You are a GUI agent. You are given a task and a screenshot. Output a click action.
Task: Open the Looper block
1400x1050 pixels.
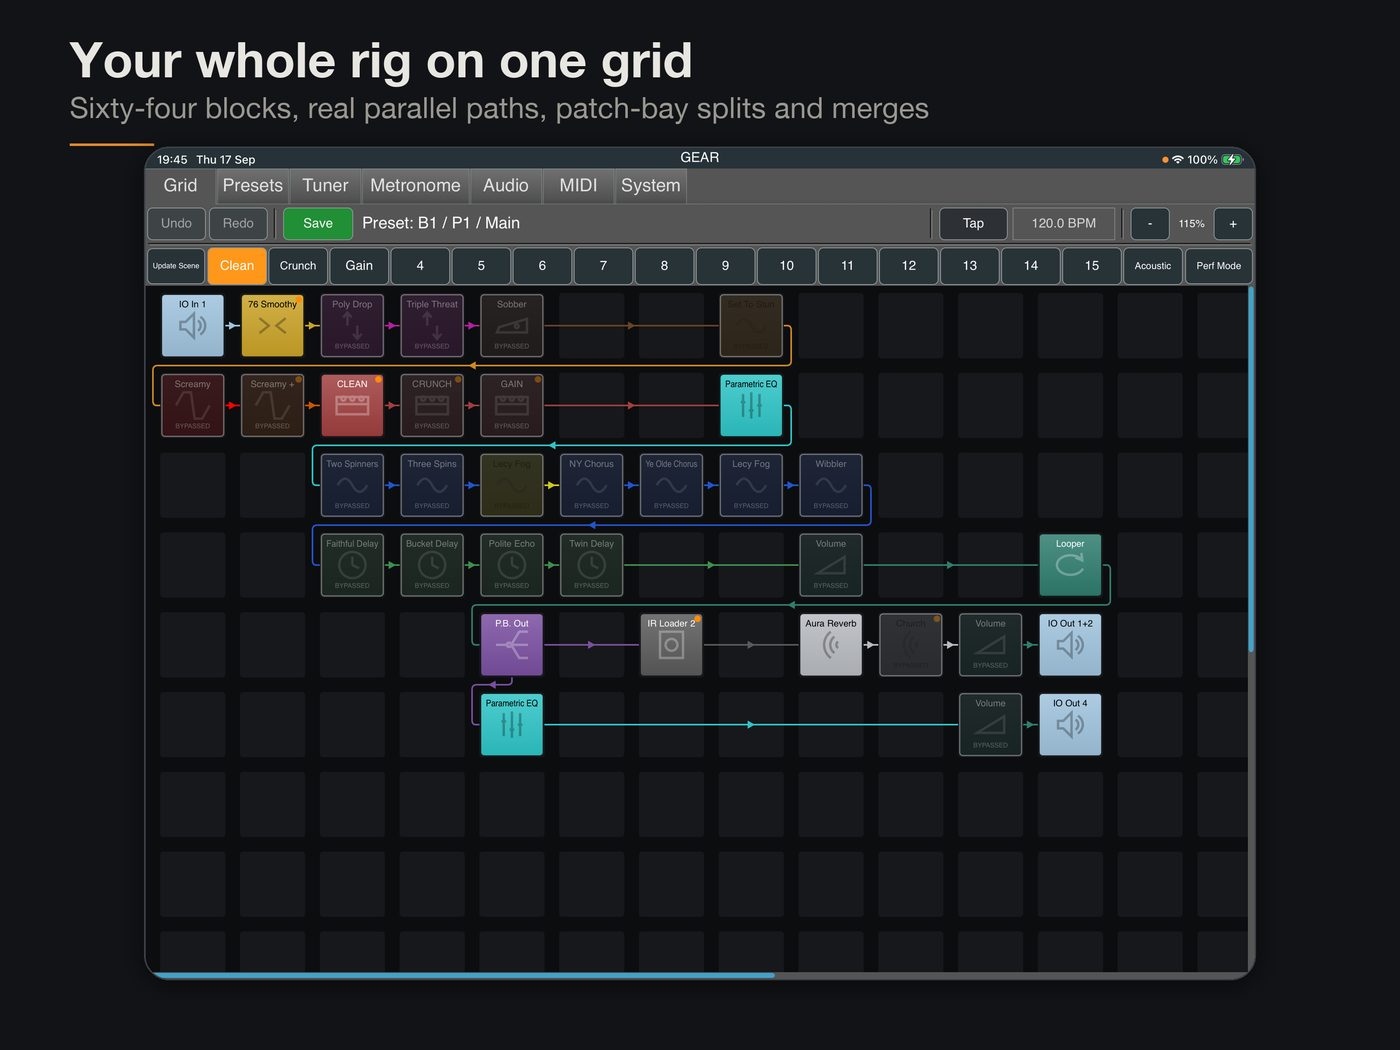point(1070,565)
